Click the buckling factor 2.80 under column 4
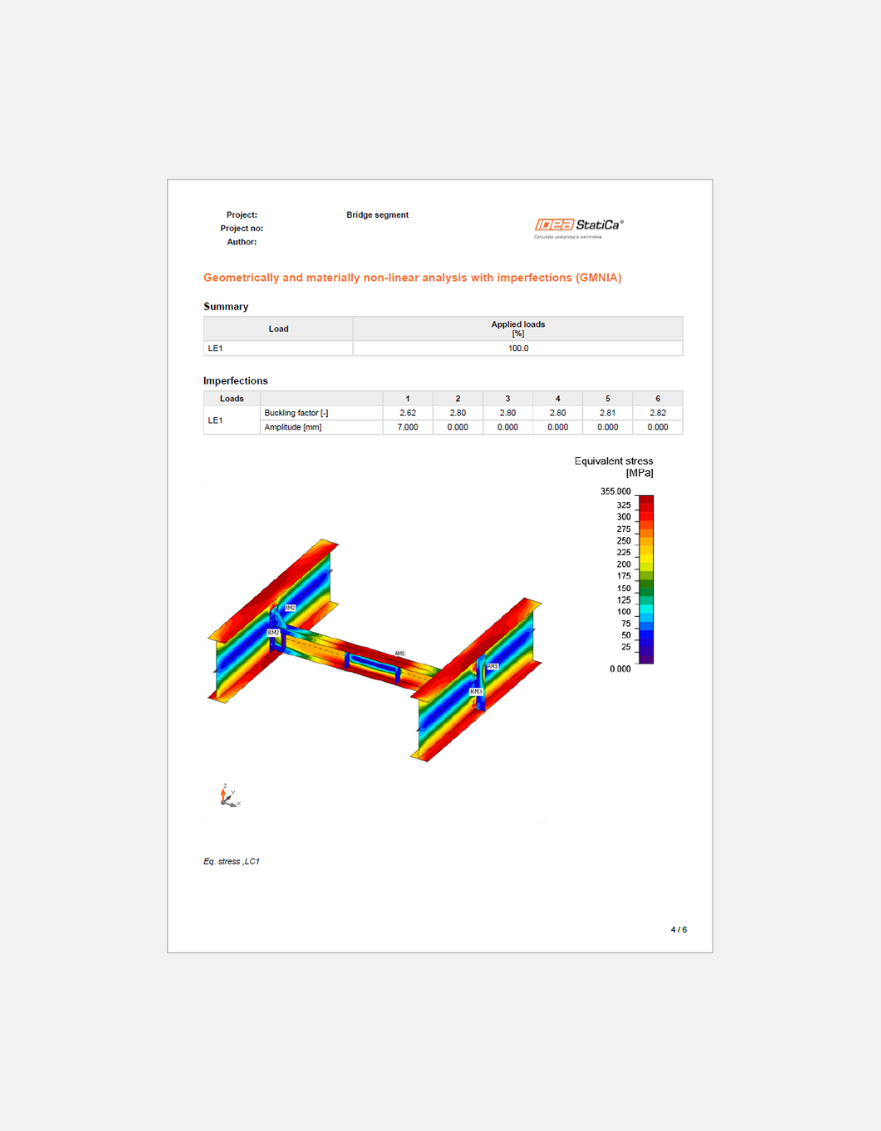881x1131 pixels. pyautogui.click(x=558, y=413)
